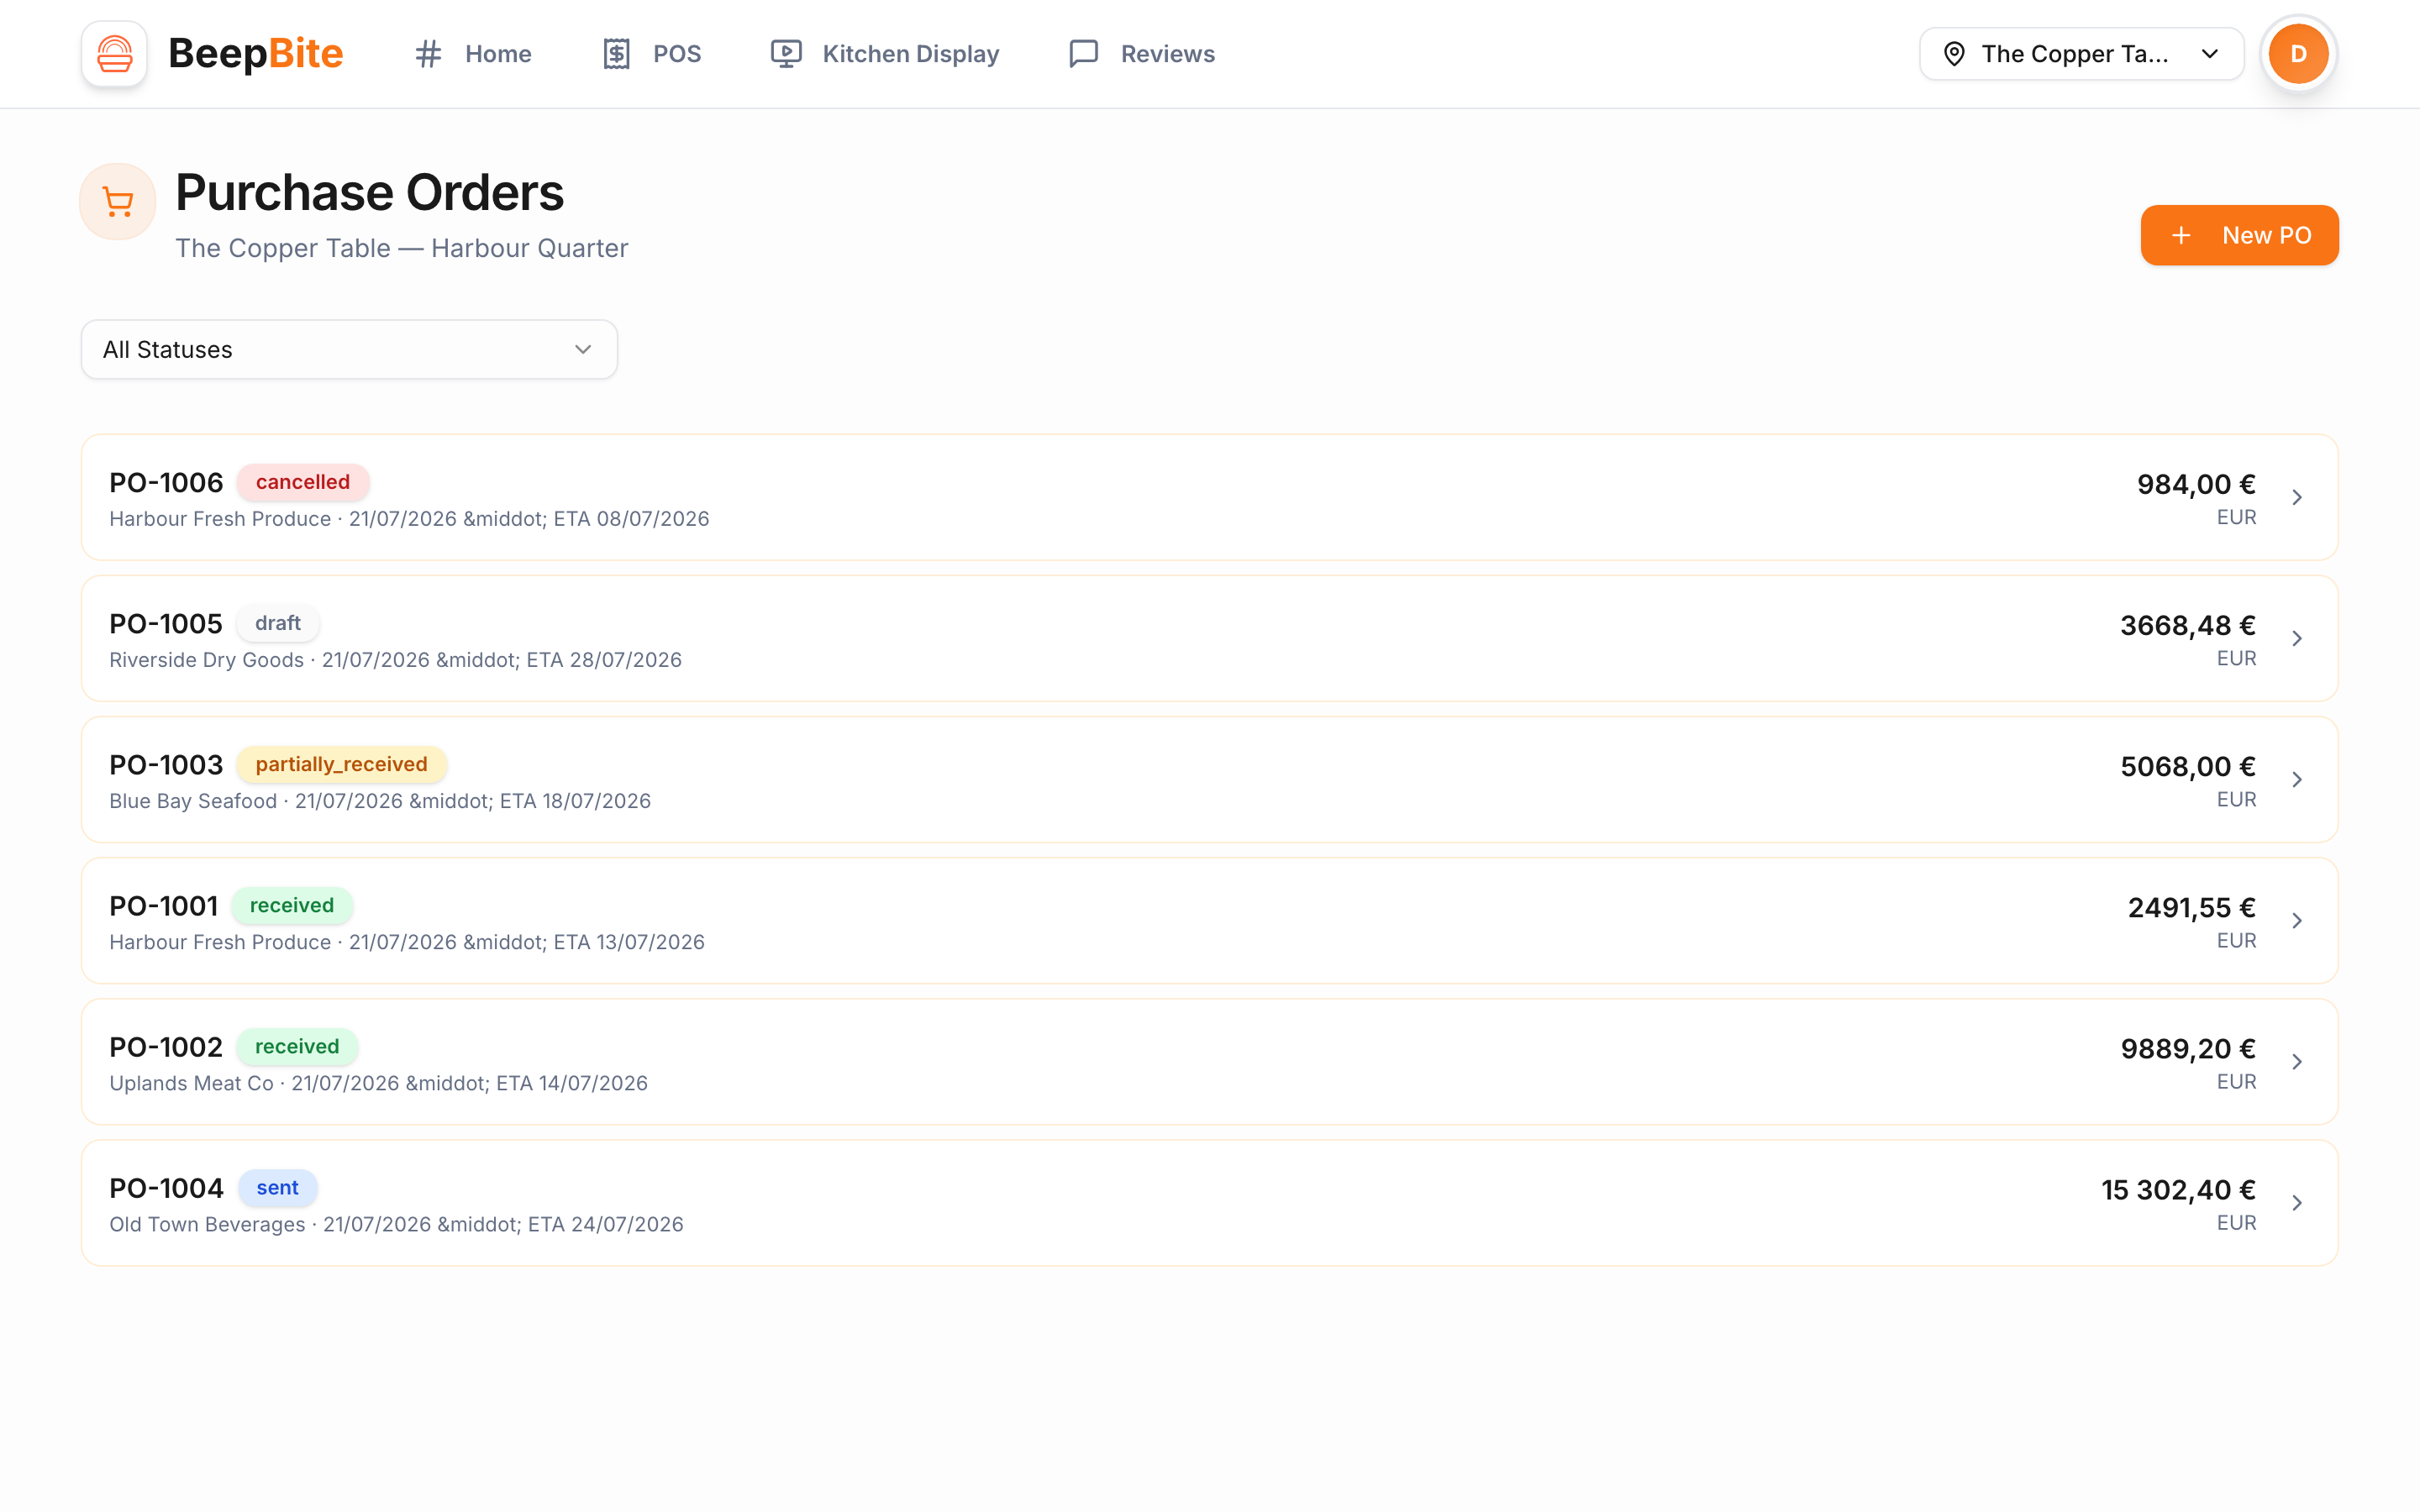Click the Kitchen Display monitor icon
Viewport: 2420px width, 1512px height.
click(x=786, y=54)
